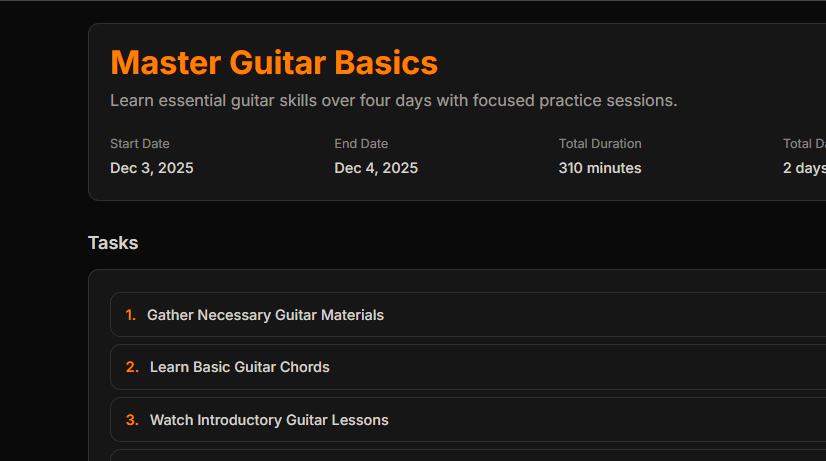This screenshot has height=461, width=826.
Task: Click empty space right of Learn Basic Guitar Chords
Action: [600, 367]
